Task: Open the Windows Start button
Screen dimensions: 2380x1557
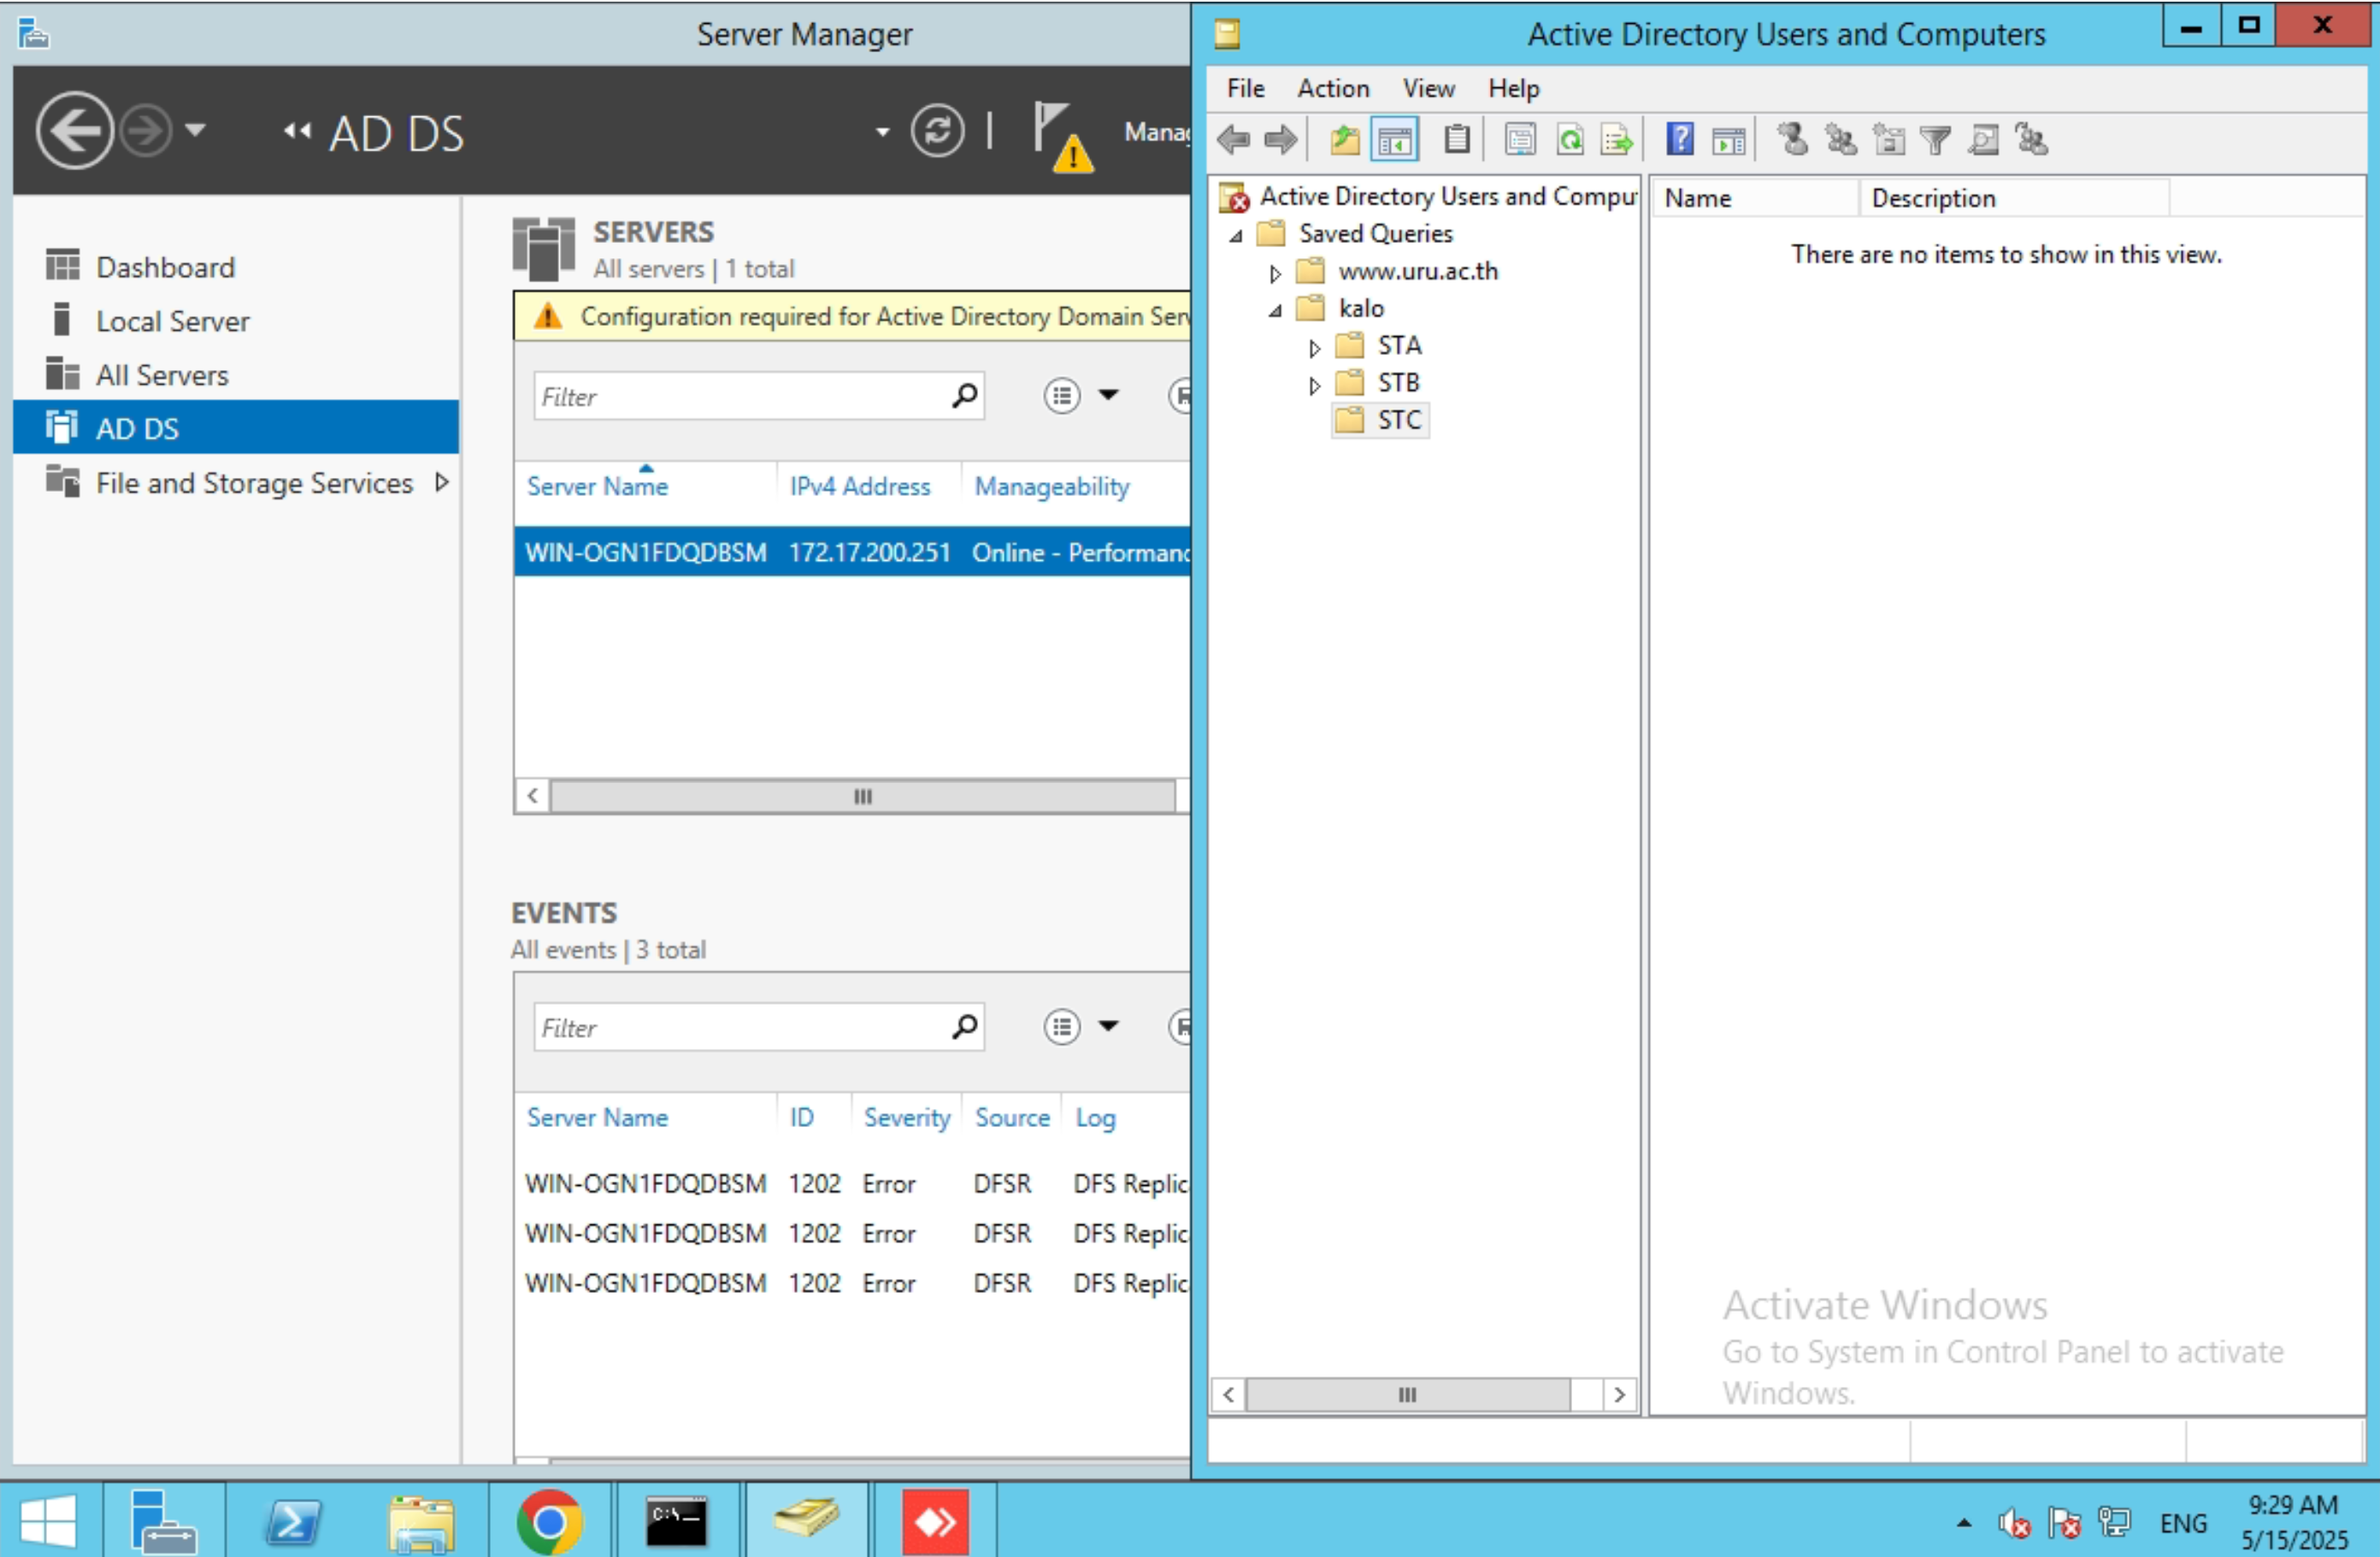Action: [x=49, y=1521]
